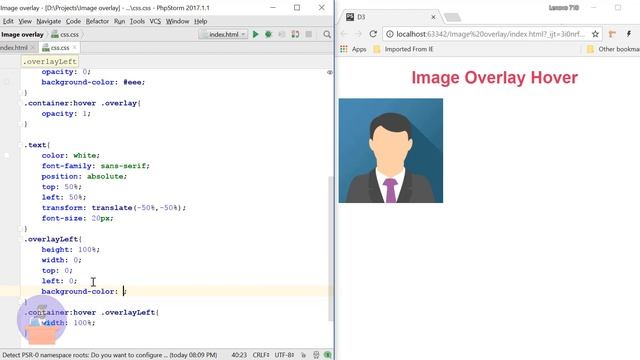Image resolution: width=640 pixels, height=360 pixels.
Task: Click the #eee color gutter swatch
Action: click(7, 82)
